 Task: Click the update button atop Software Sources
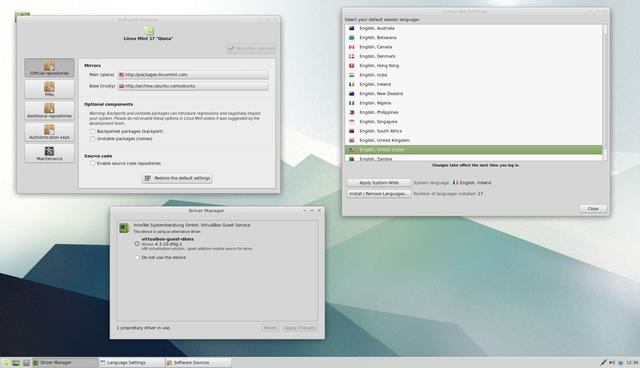click(251, 49)
